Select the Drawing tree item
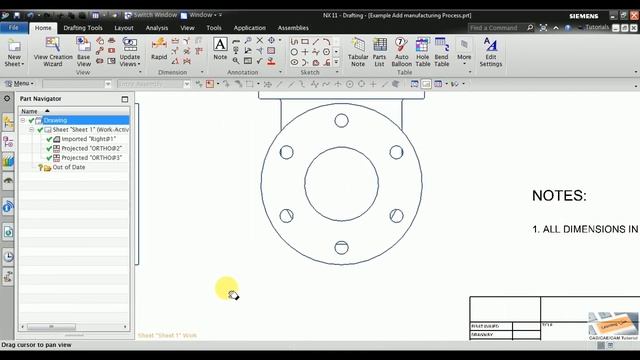Screen dimensions: 640x360 point(55,120)
